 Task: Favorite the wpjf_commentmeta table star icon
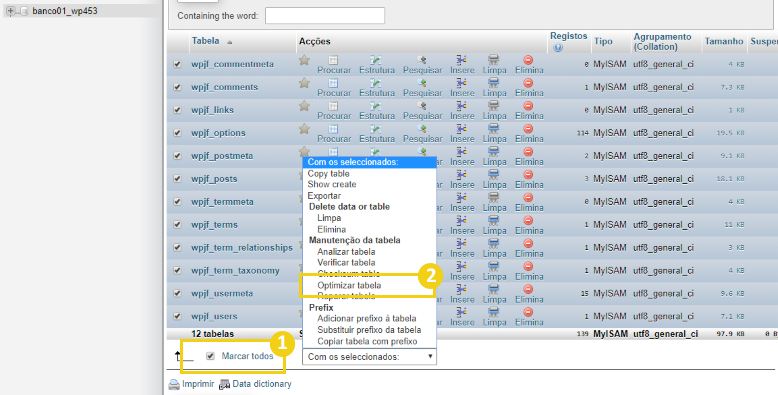point(304,60)
